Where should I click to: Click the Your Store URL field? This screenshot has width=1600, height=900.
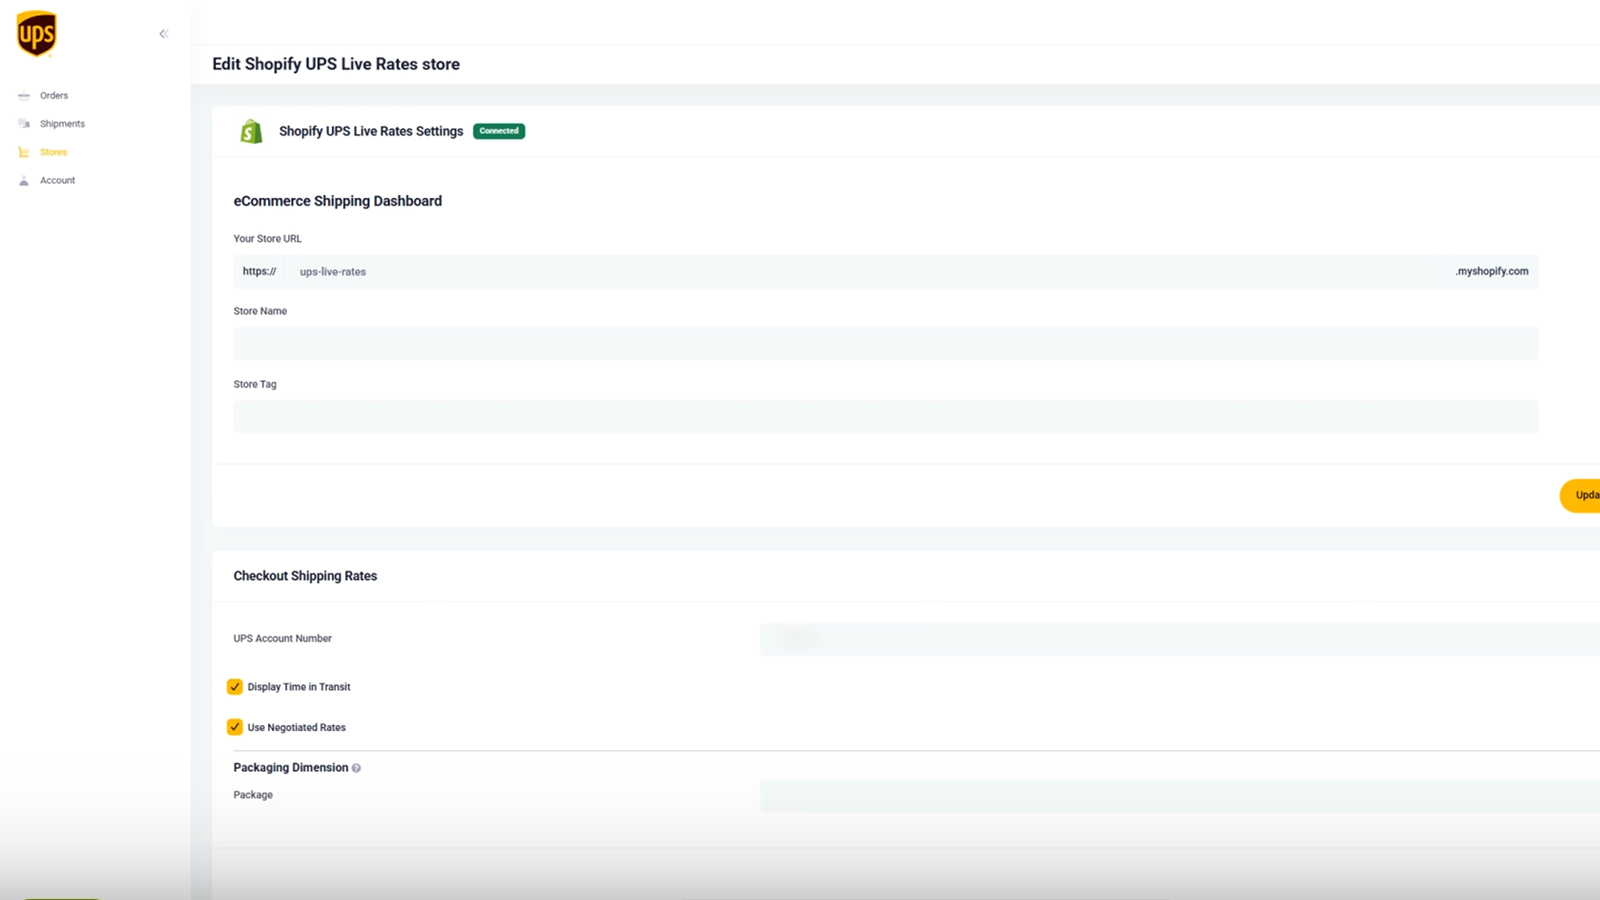pos(865,272)
